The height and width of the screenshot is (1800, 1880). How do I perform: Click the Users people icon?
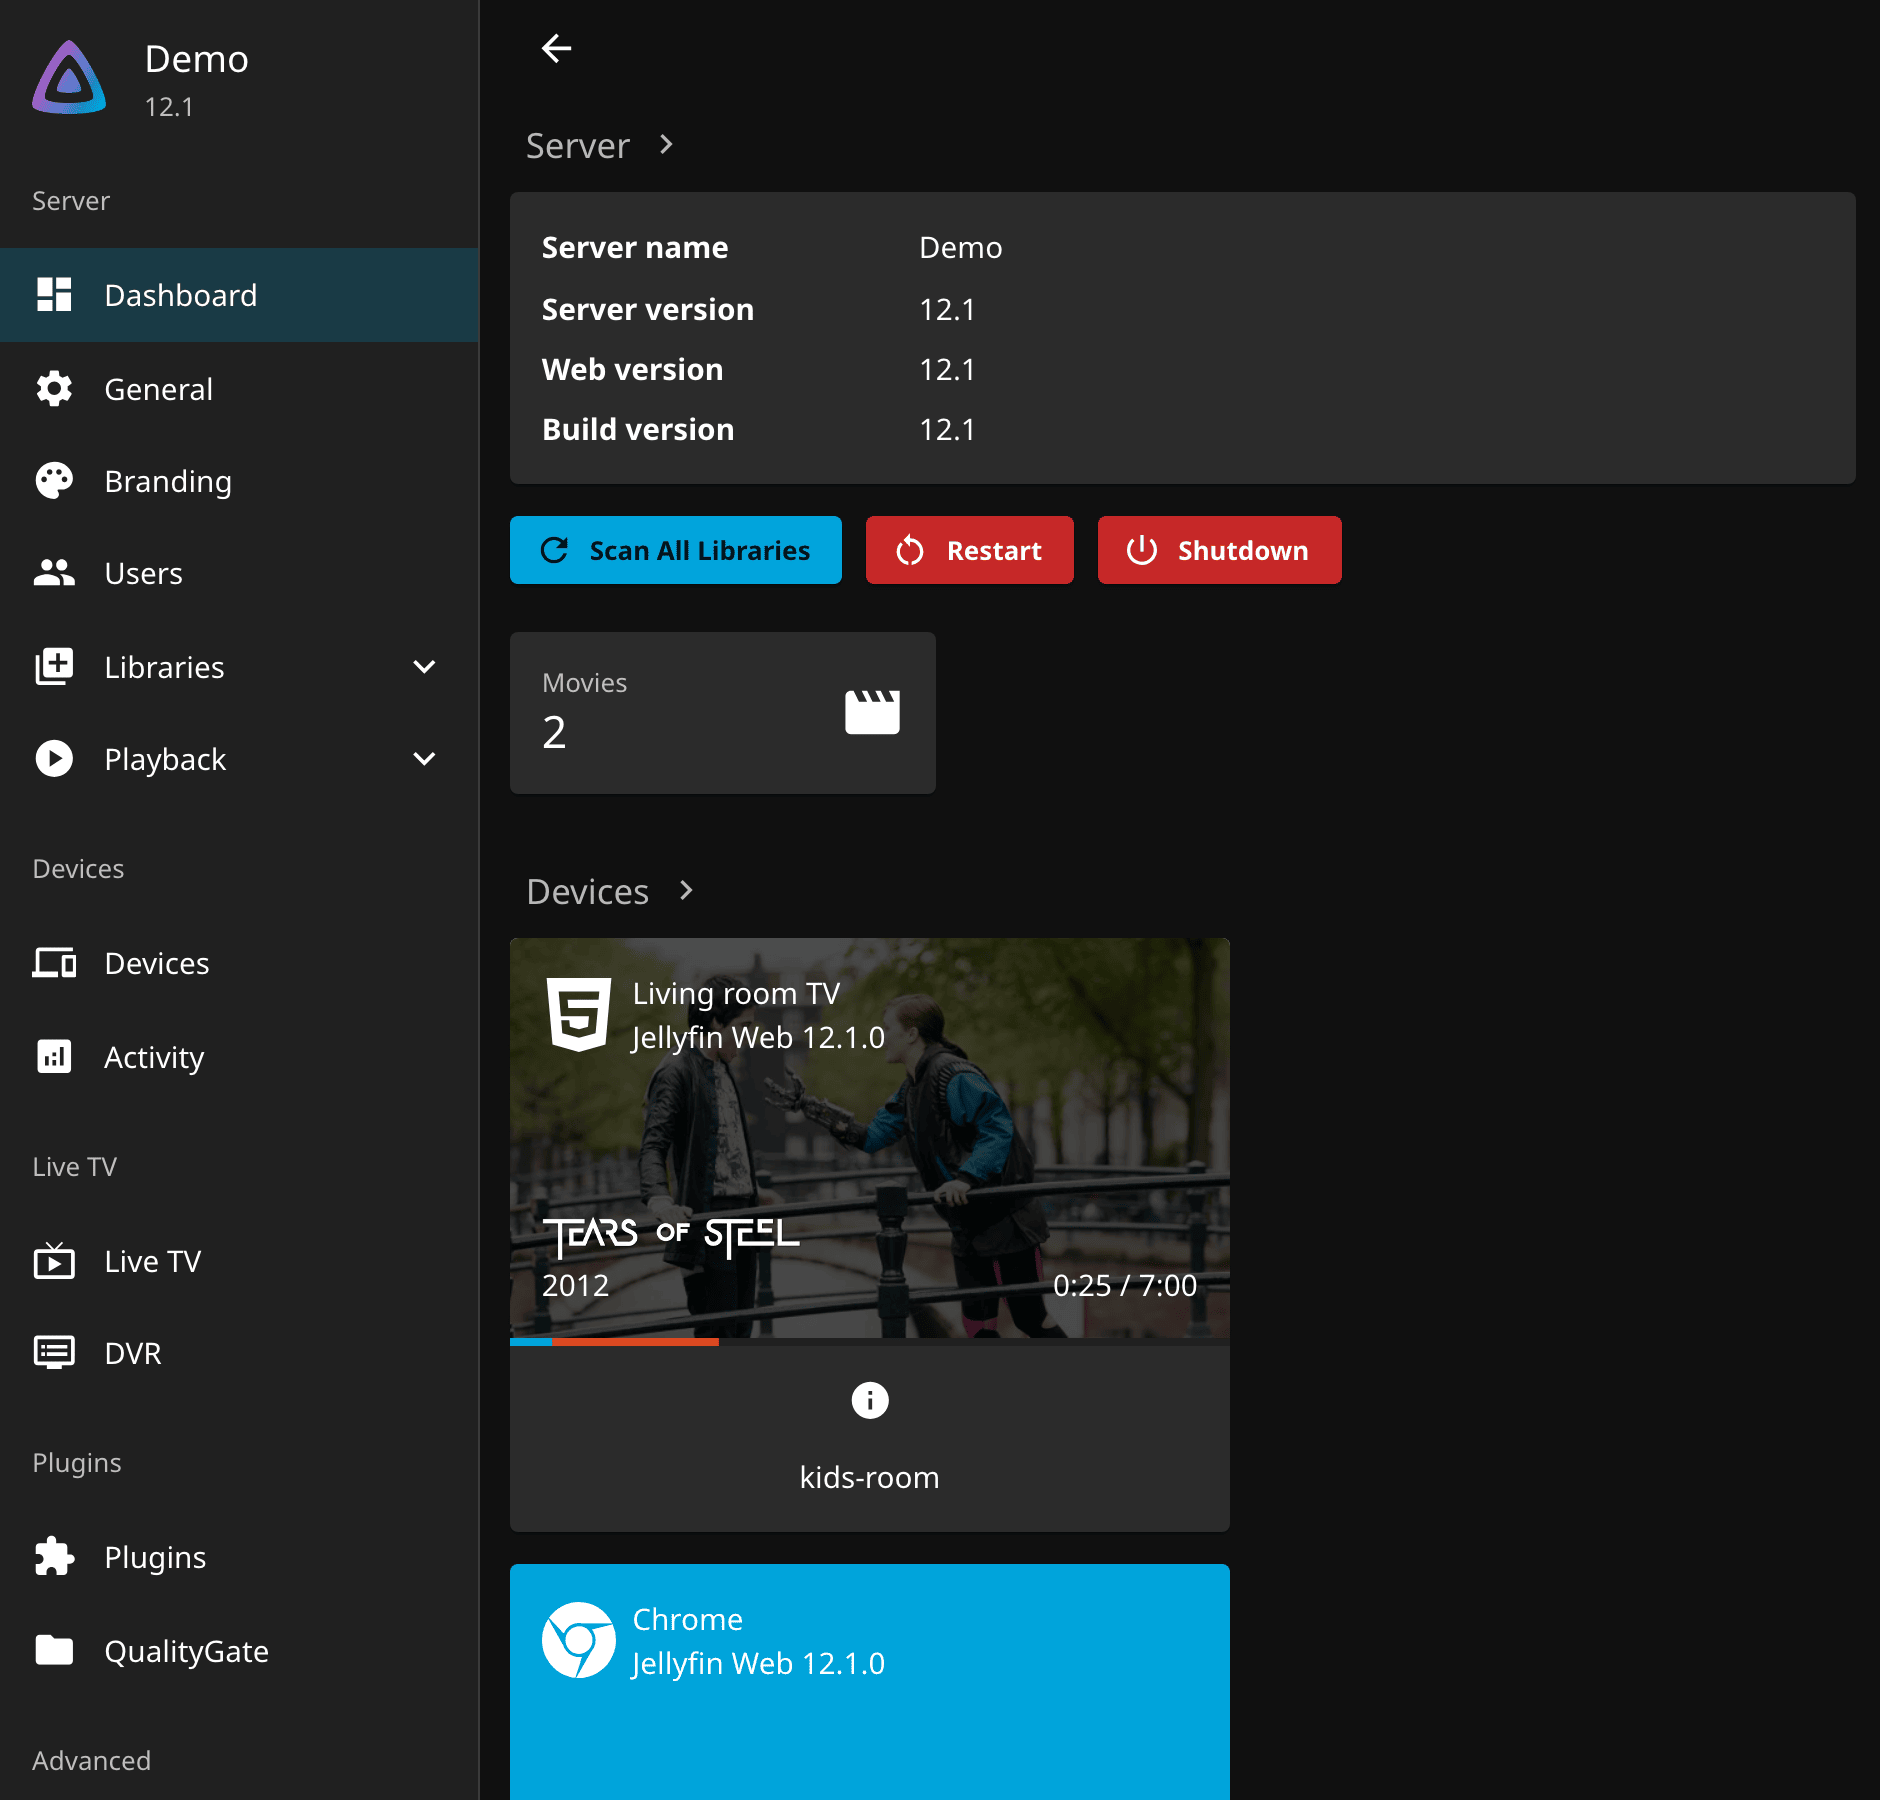tap(54, 573)
